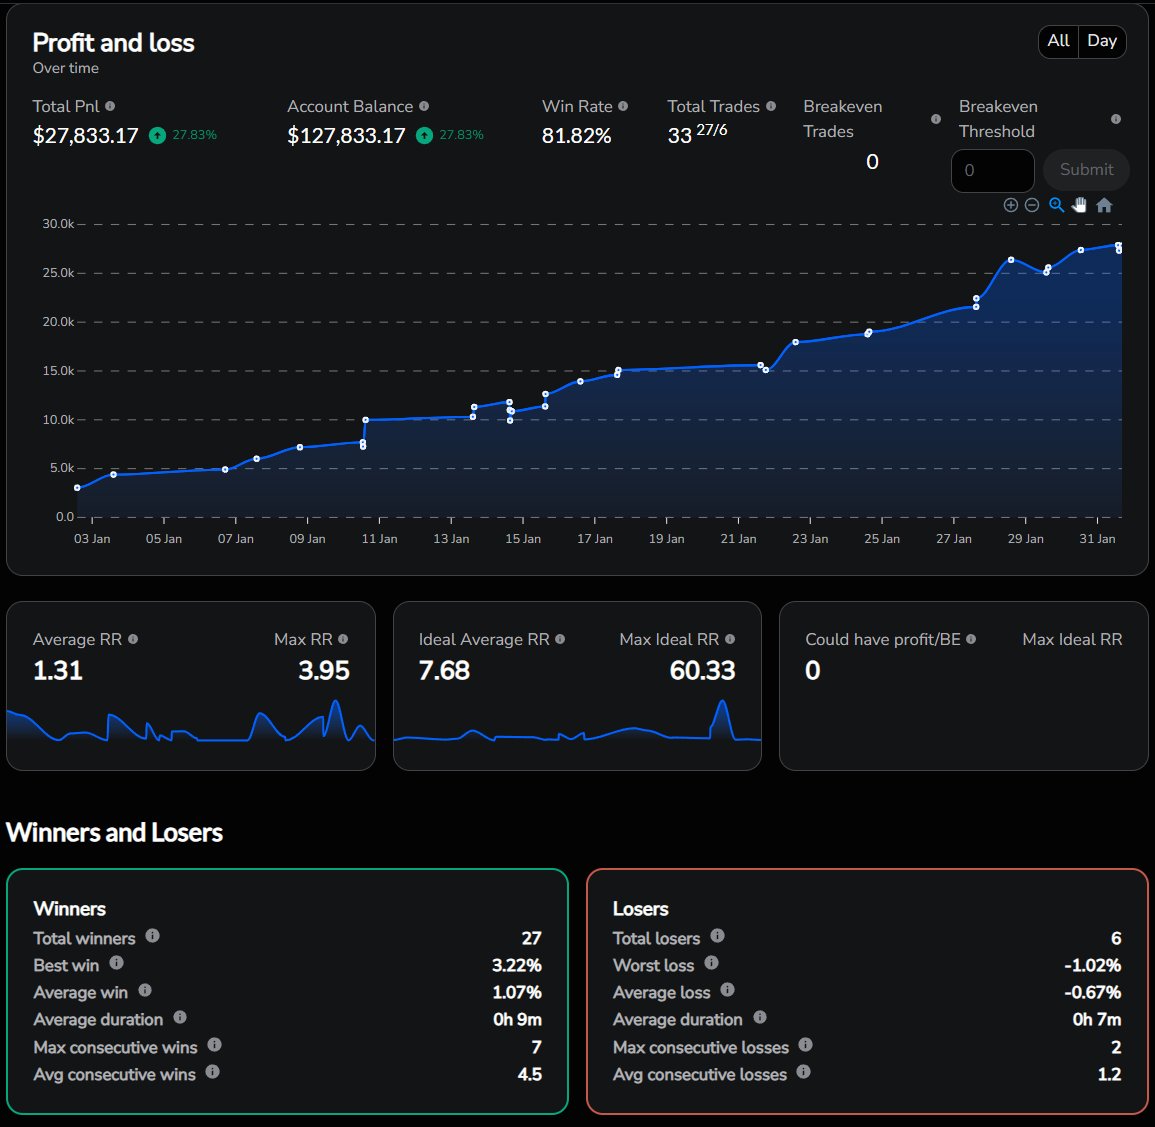Open info icon next to Max Ideal RR
This screenshot has height=1127, width=1155.
click(x=729, y=639)
